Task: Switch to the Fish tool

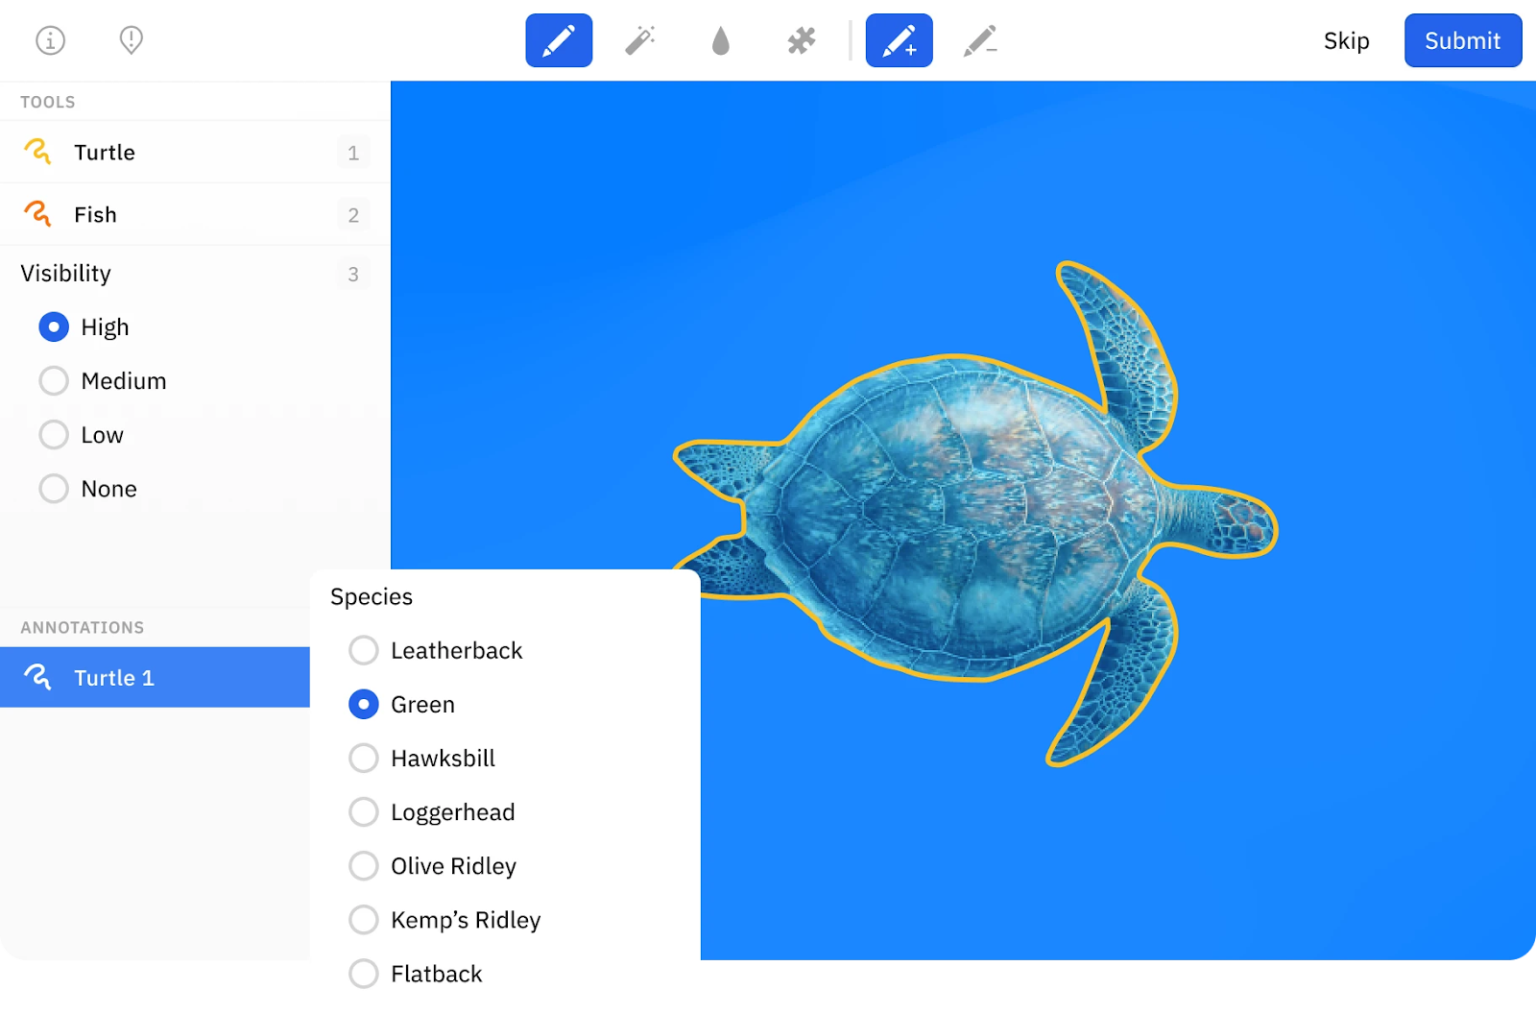Action: coord(93,214)
